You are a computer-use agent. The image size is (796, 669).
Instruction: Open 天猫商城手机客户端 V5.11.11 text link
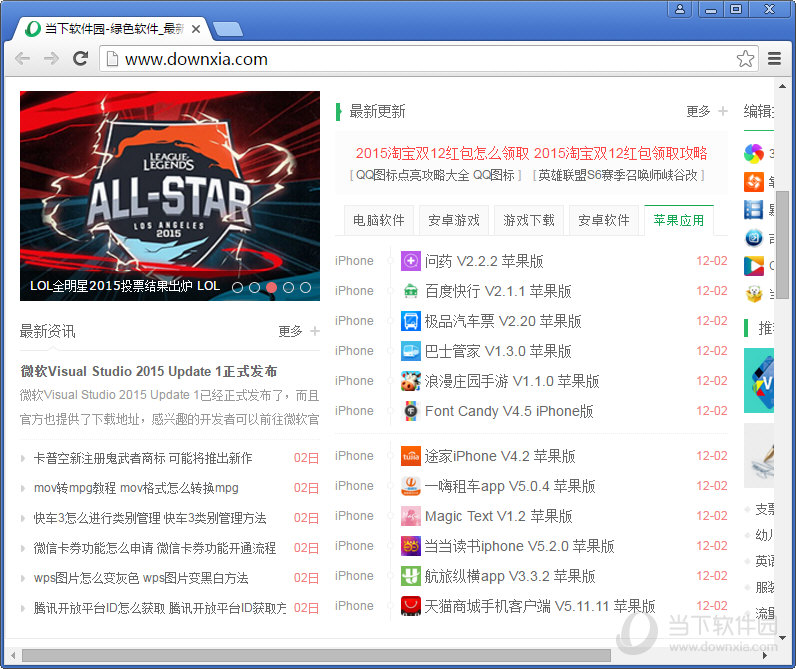540,606
